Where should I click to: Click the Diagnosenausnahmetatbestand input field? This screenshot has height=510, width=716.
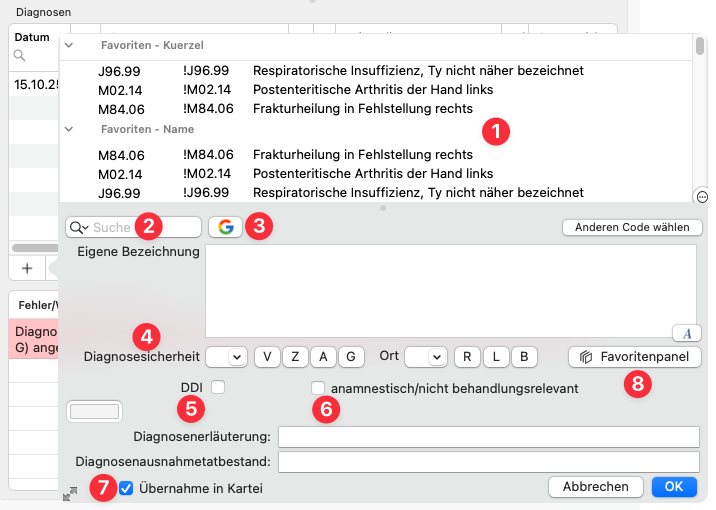pyautogui.click(x=489, y=462)
